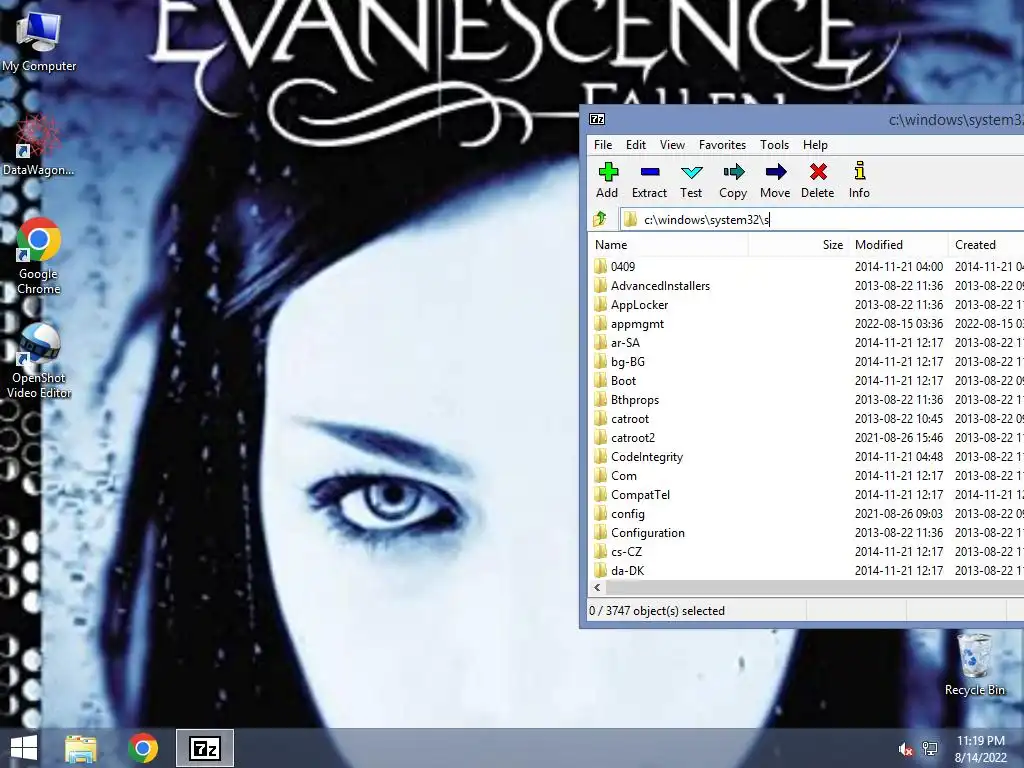Click folder icon of the config row
Viewport: 1024px width, 768px height.
[601, 514]
